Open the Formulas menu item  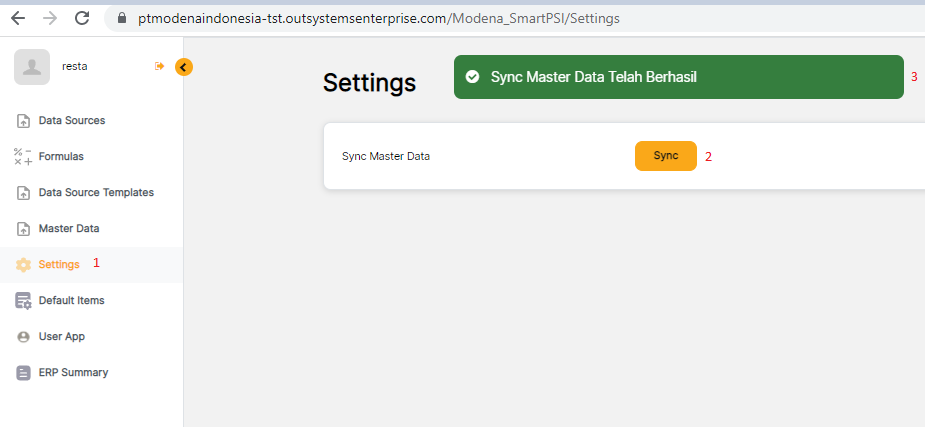click(61, 157)
